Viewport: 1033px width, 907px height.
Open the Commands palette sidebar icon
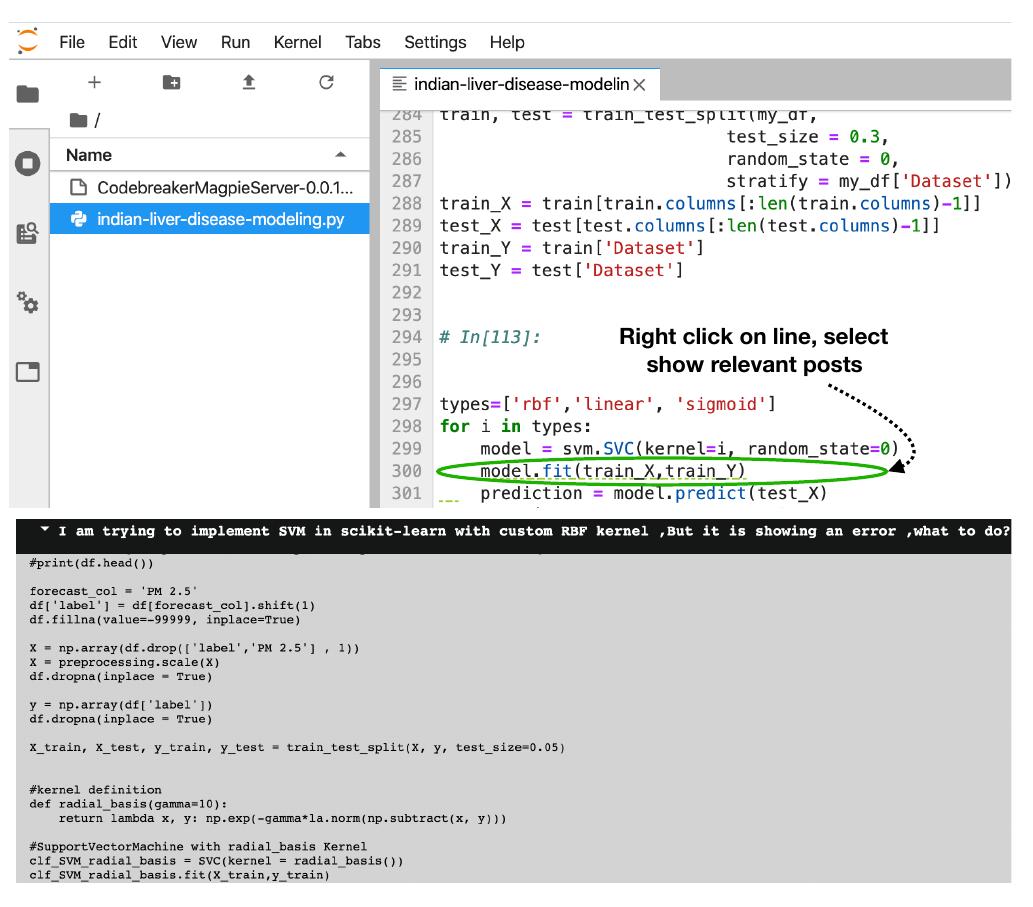point(28,233)
